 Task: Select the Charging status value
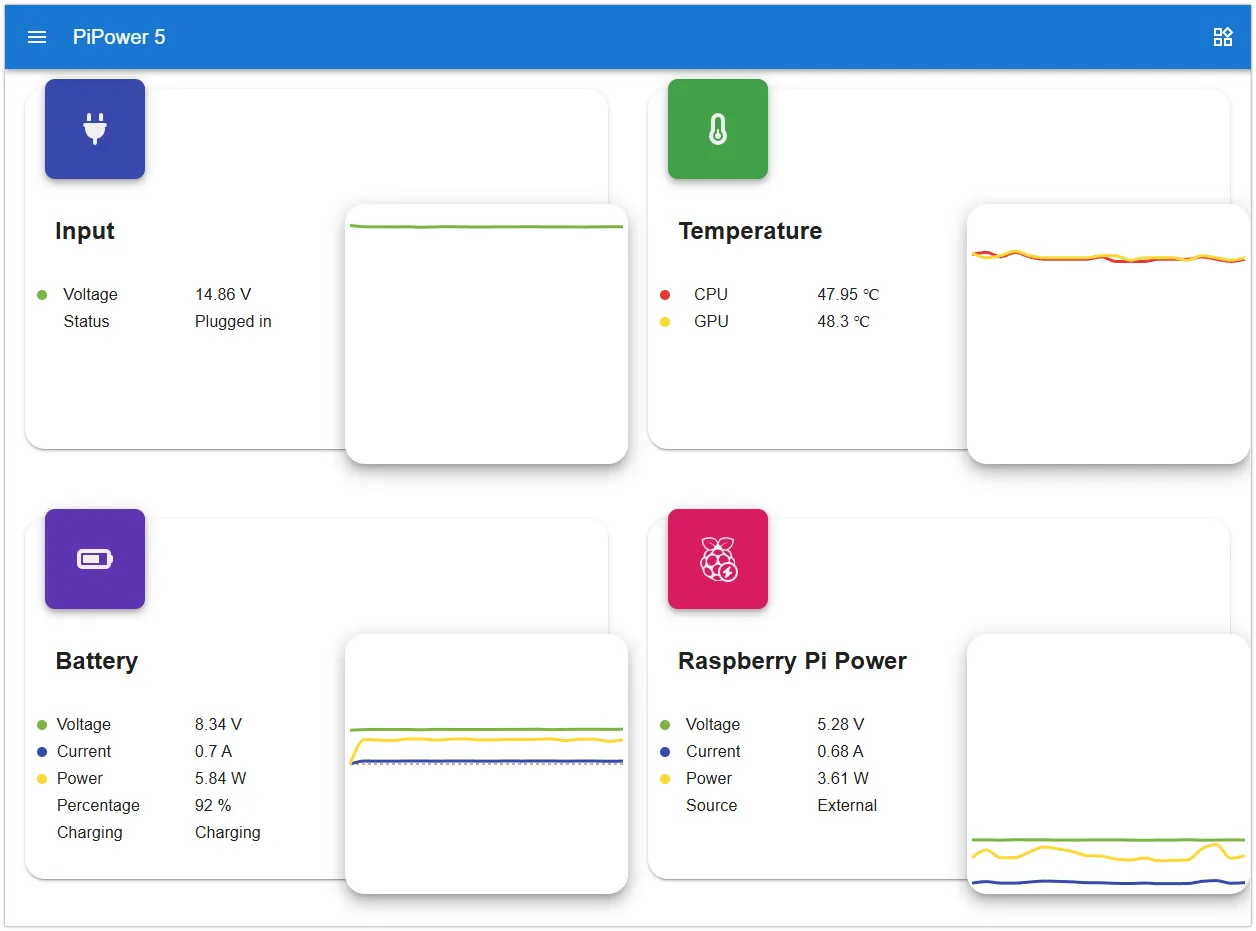coord(227,833)
